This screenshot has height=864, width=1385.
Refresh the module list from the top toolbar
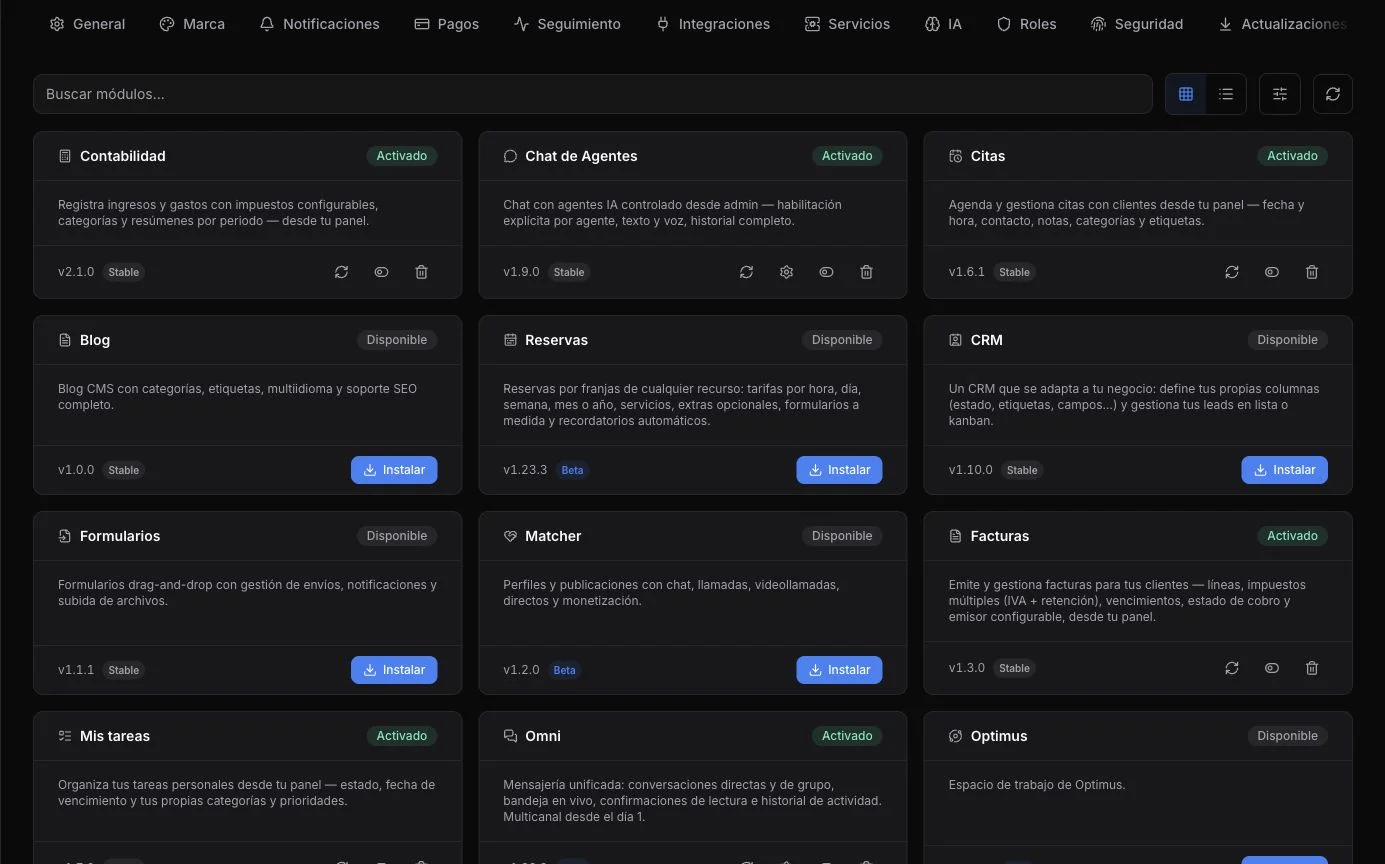pos(1333,94)
